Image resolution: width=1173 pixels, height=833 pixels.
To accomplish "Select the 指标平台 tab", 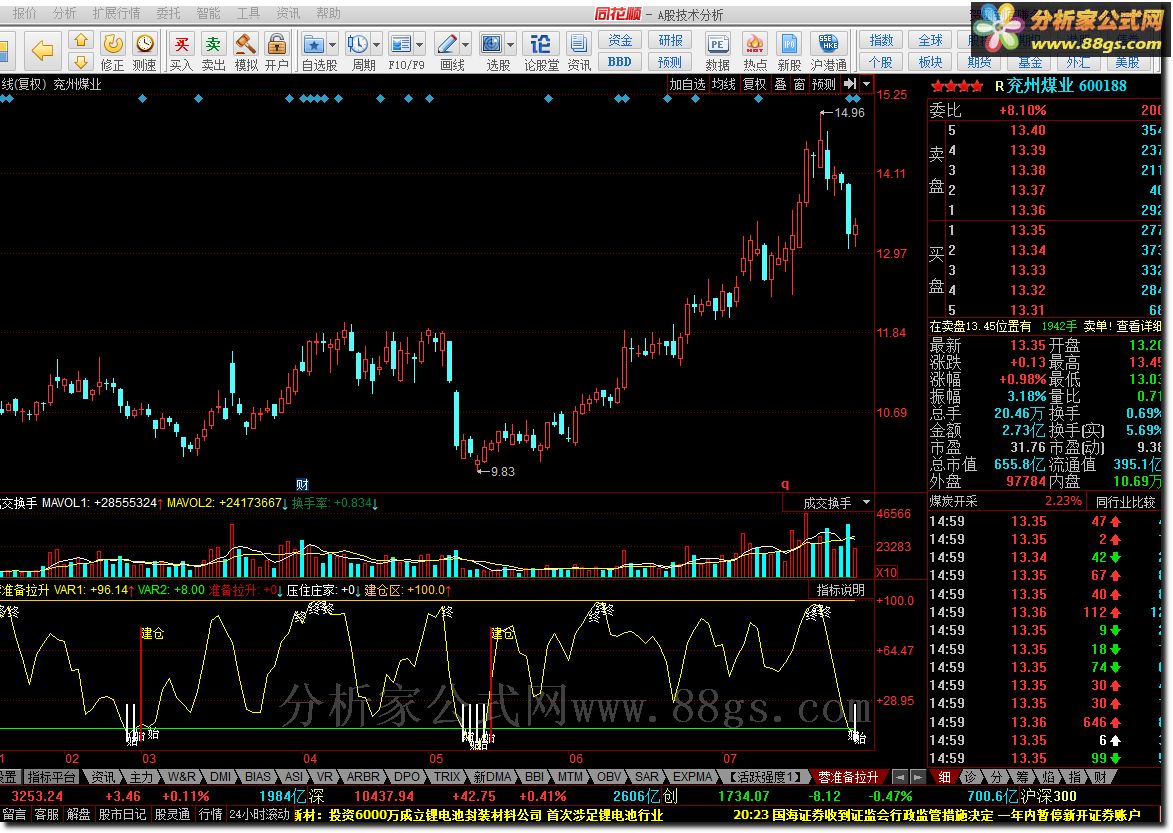I will (51, 777).
